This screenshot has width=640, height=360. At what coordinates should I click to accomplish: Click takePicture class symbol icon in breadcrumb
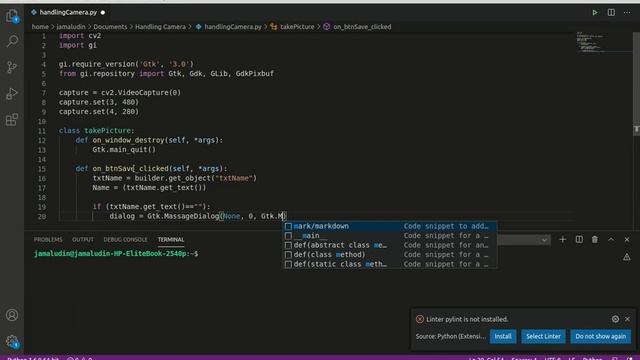[x=273, y=27]
